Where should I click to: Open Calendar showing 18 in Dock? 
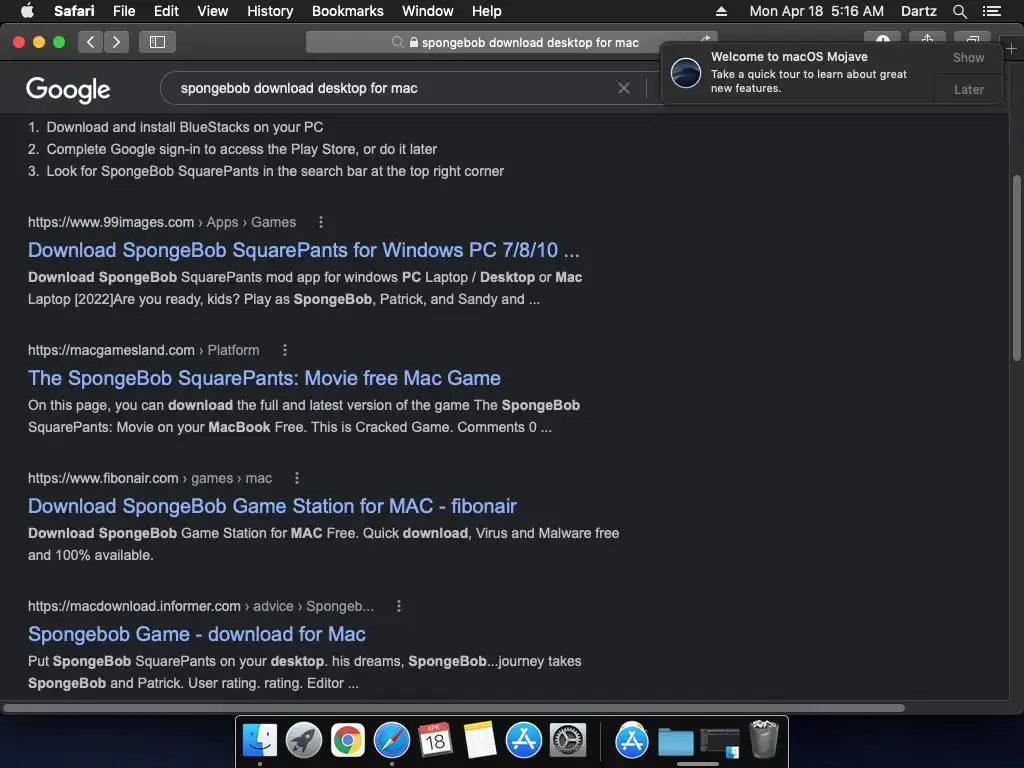pyautogui.click(x=435, y=741)
